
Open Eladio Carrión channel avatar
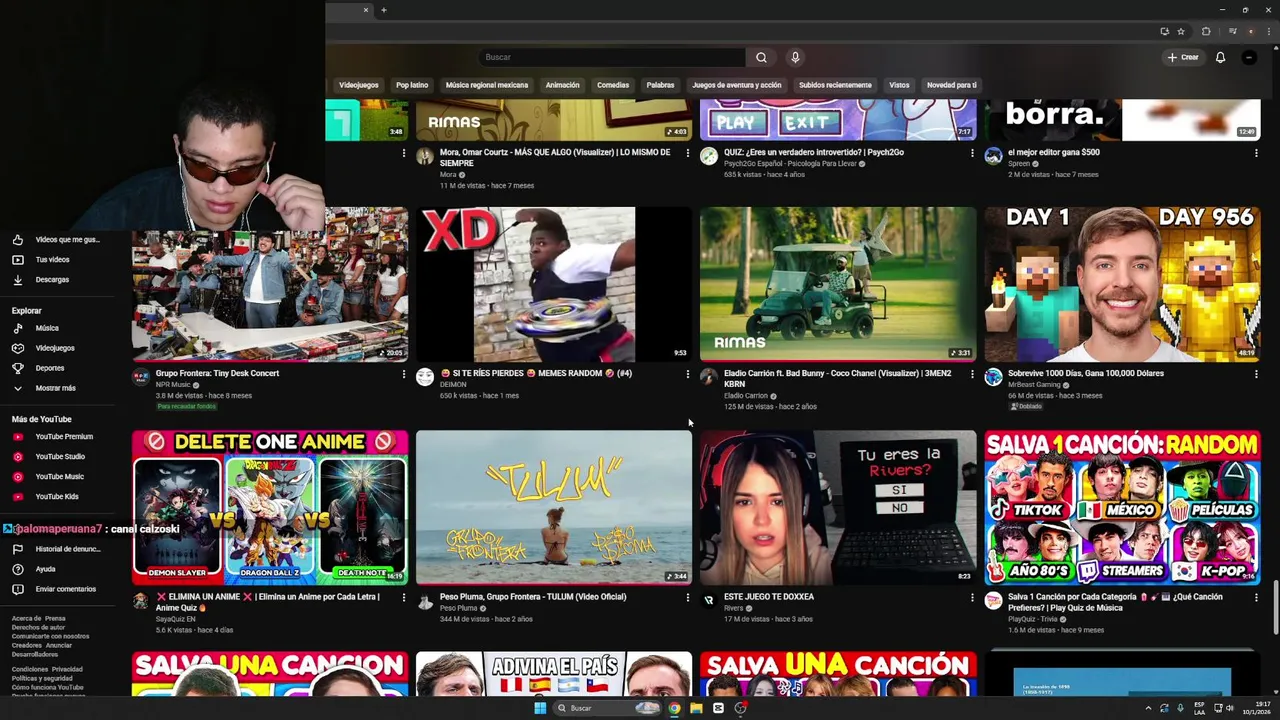point(709,377)
